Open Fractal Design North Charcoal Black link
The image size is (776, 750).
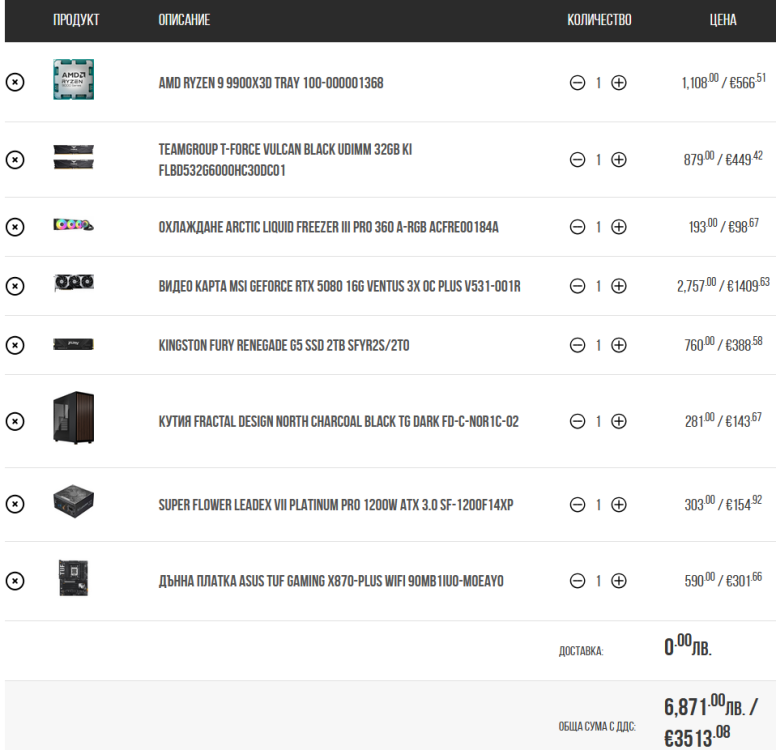pyautogui.click(x=339, y=421)
